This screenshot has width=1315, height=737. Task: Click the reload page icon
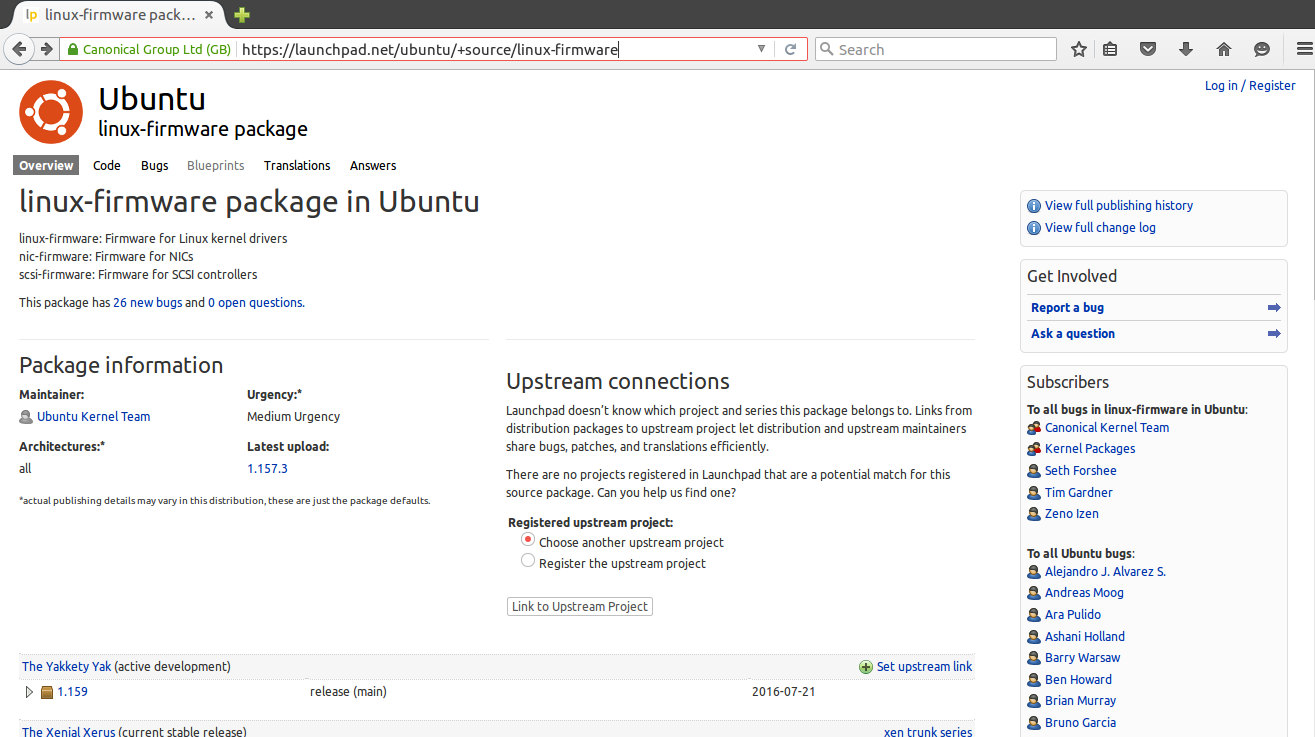point(790,49)
